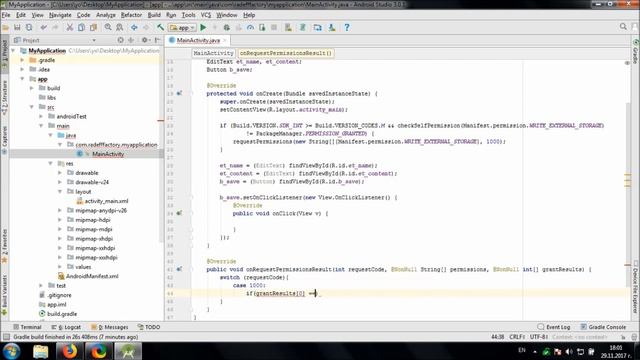Click the Search Everywhere magnifier
Viewport: 640px width, 360px height.
click(x=623, y=27)
